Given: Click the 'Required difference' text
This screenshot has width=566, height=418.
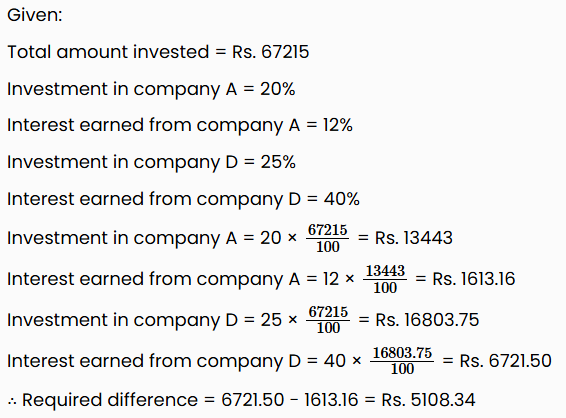Looking at the screenshot, I should [110, 400].
